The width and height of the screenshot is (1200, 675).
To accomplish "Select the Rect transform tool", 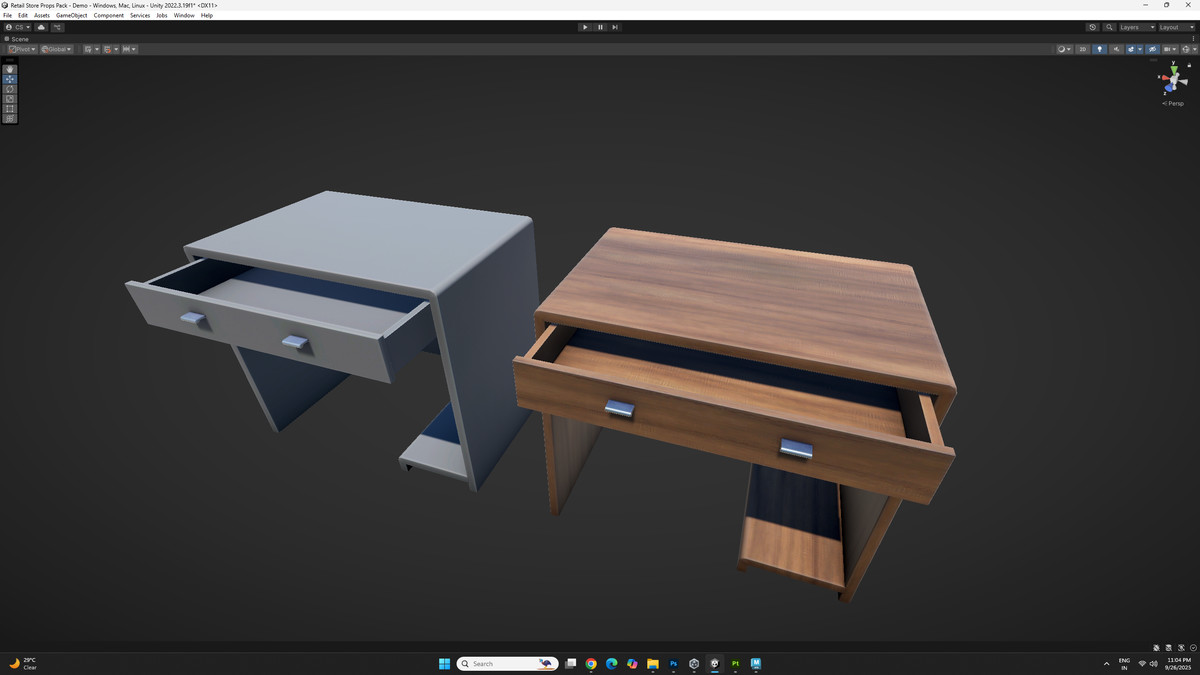I will pos(10,108).
